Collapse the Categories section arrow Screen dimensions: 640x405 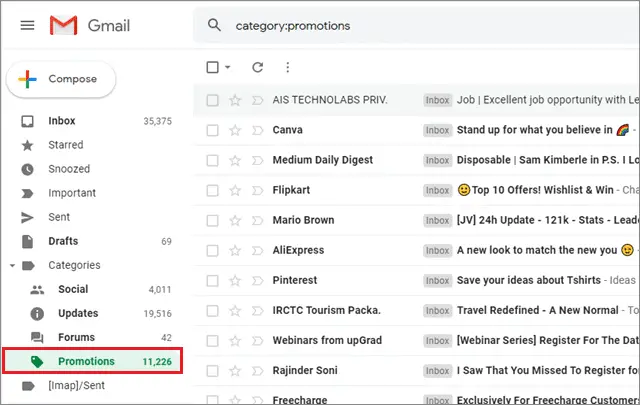12,266
